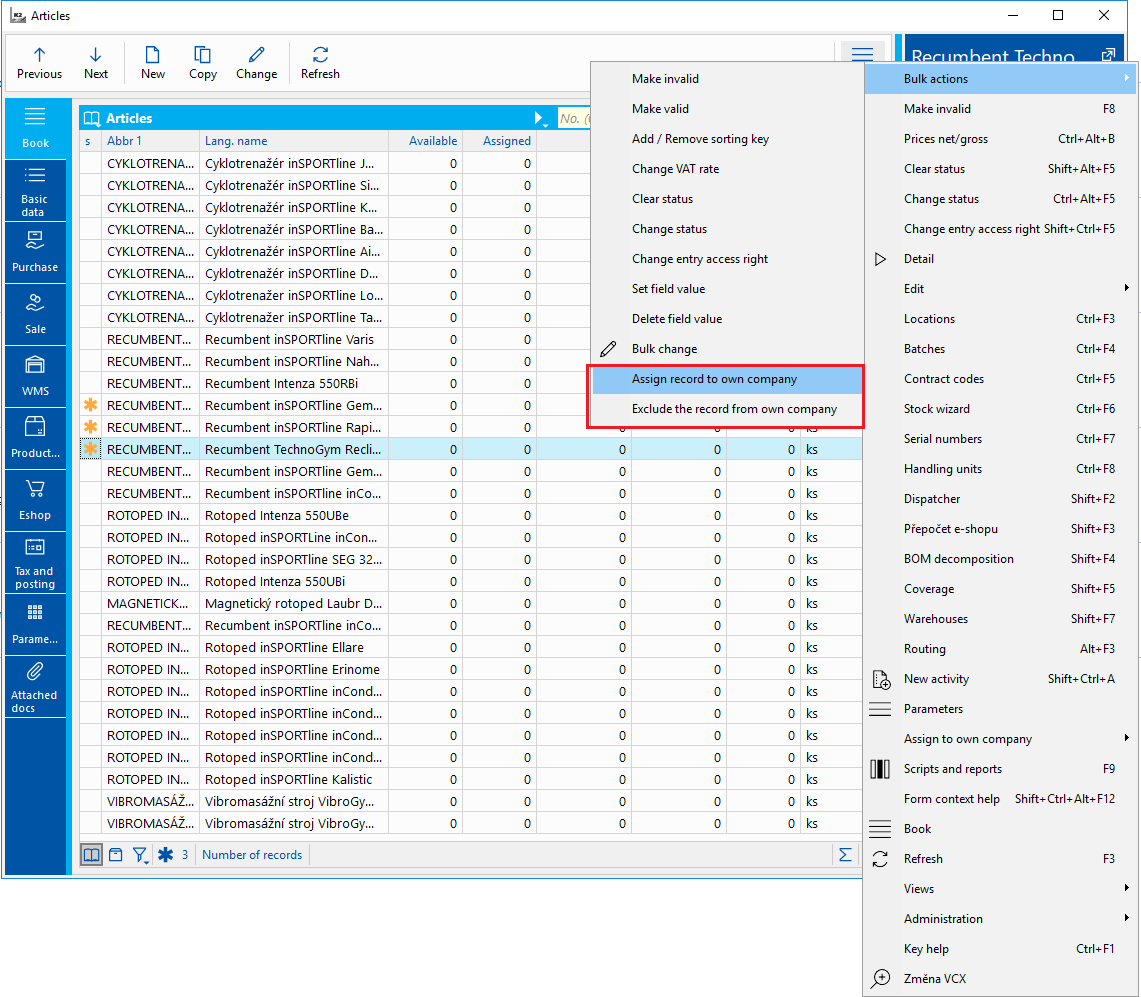Select Key help from the menu

point(999,949)
